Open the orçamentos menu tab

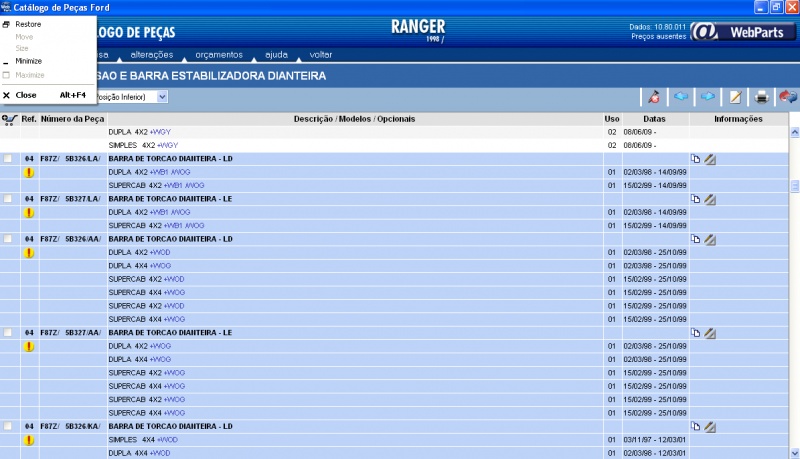pyautogui.click(x=219, y=55)
